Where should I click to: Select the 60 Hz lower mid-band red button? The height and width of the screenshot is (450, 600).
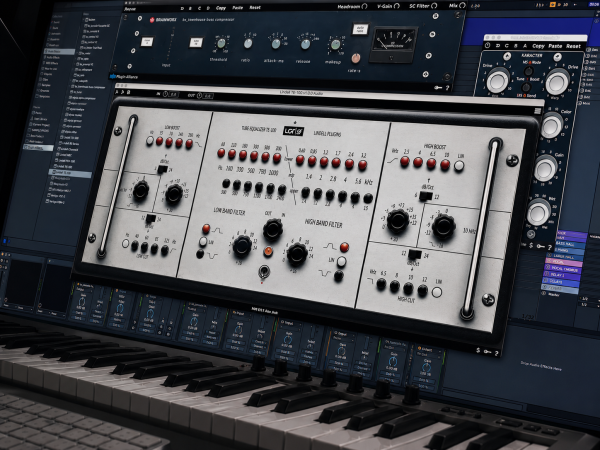click(221, 153)
